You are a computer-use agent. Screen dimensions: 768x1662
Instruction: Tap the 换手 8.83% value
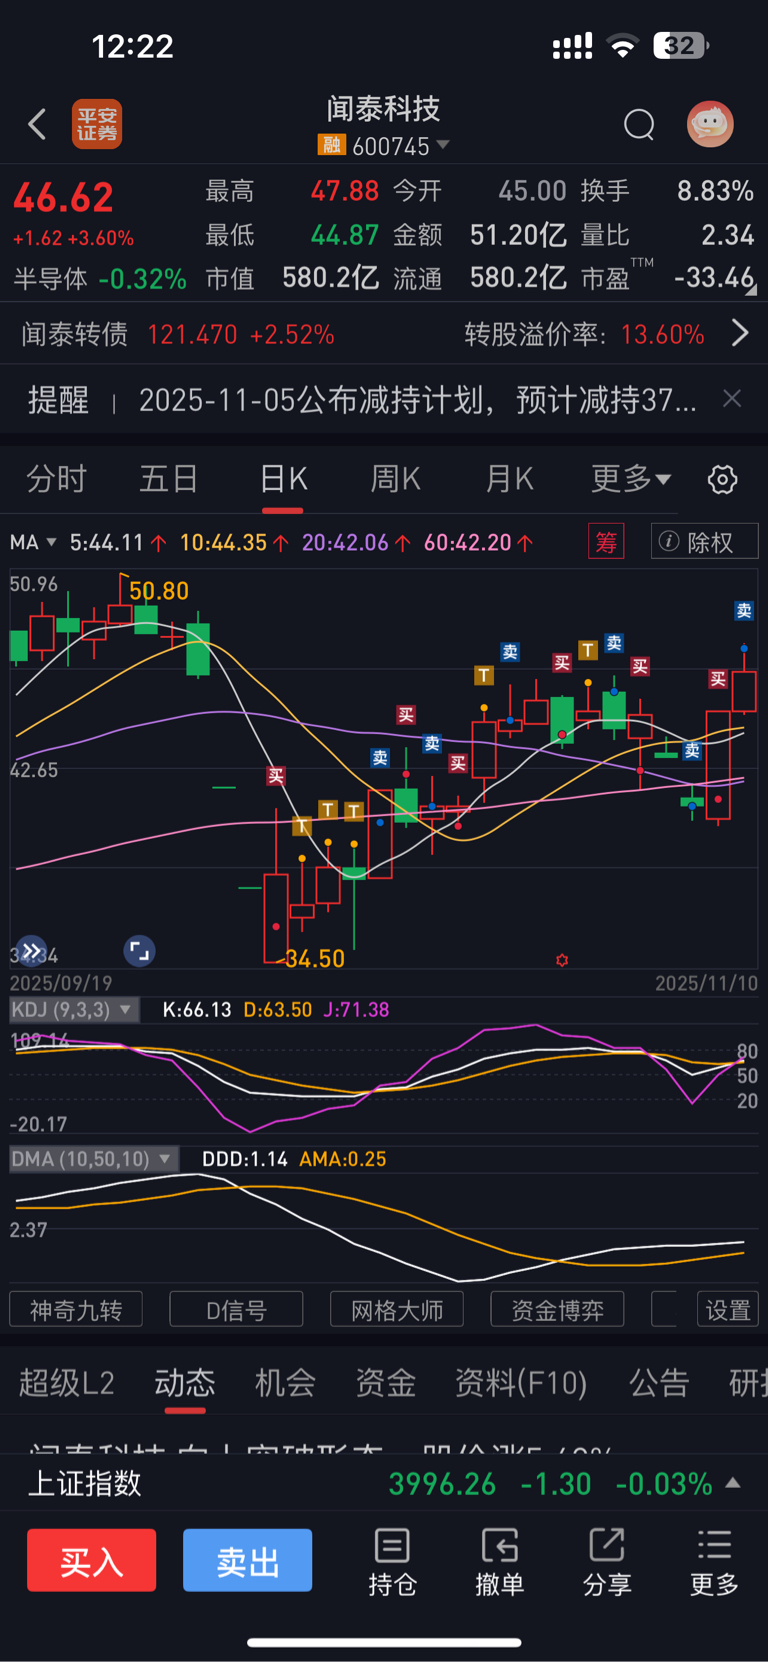pyautogui.click(x=715, y=191)
